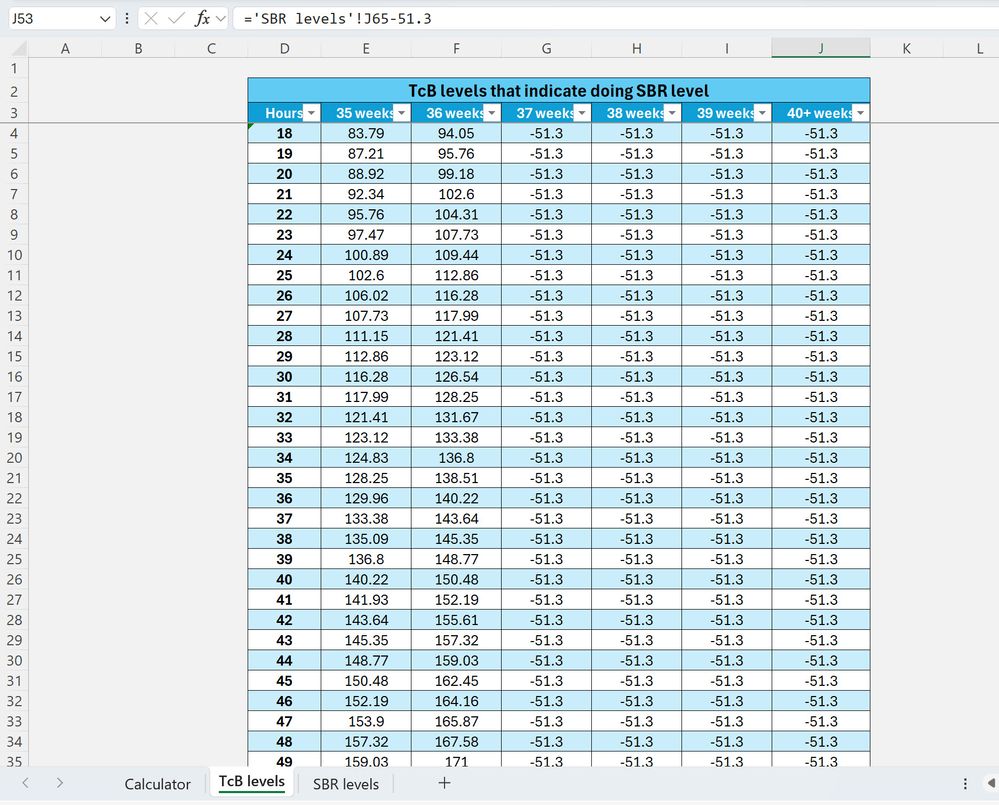
Task: Click the formula bar with SBR levels formula
Action: coord(615,18)
